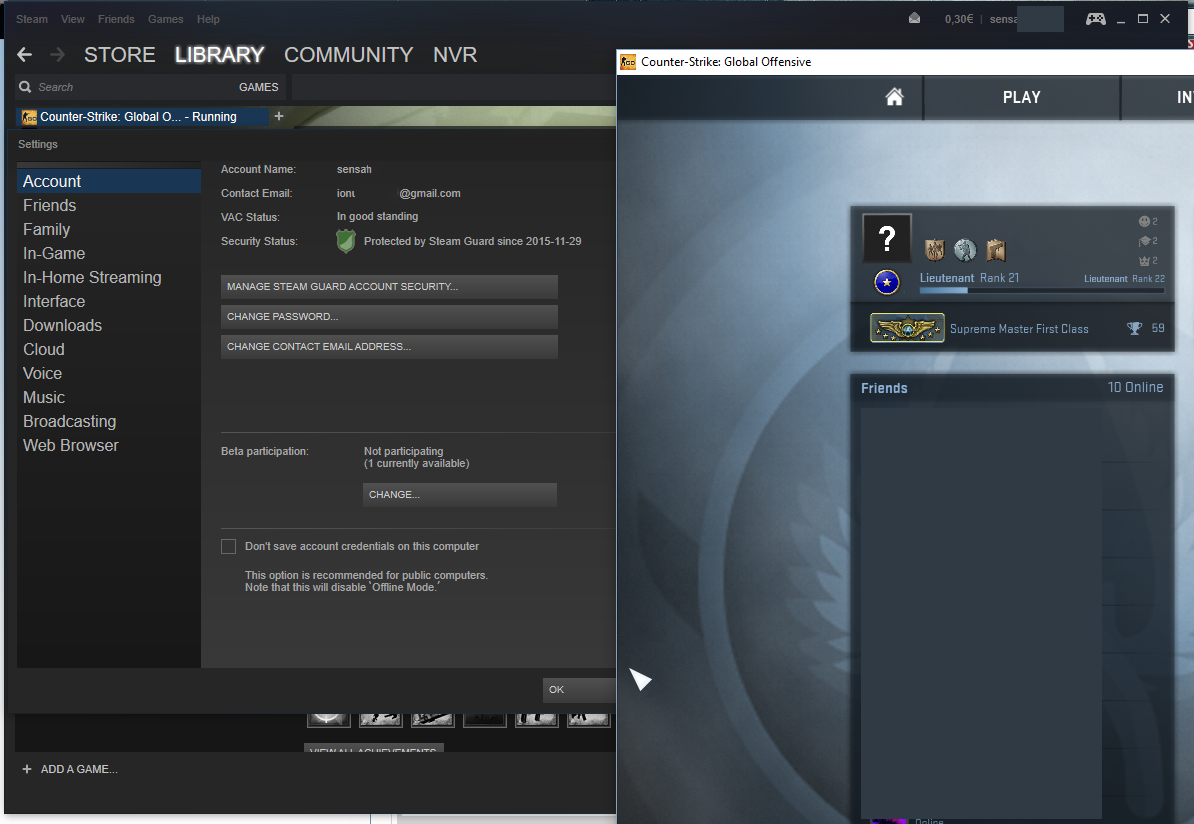
Task: Open the Steam menu
Action: click(32, 19)
